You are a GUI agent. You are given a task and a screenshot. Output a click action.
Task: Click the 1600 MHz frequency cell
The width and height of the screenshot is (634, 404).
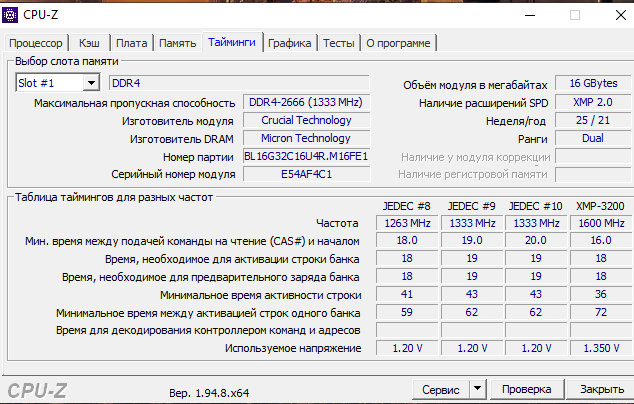coord(601,223)
